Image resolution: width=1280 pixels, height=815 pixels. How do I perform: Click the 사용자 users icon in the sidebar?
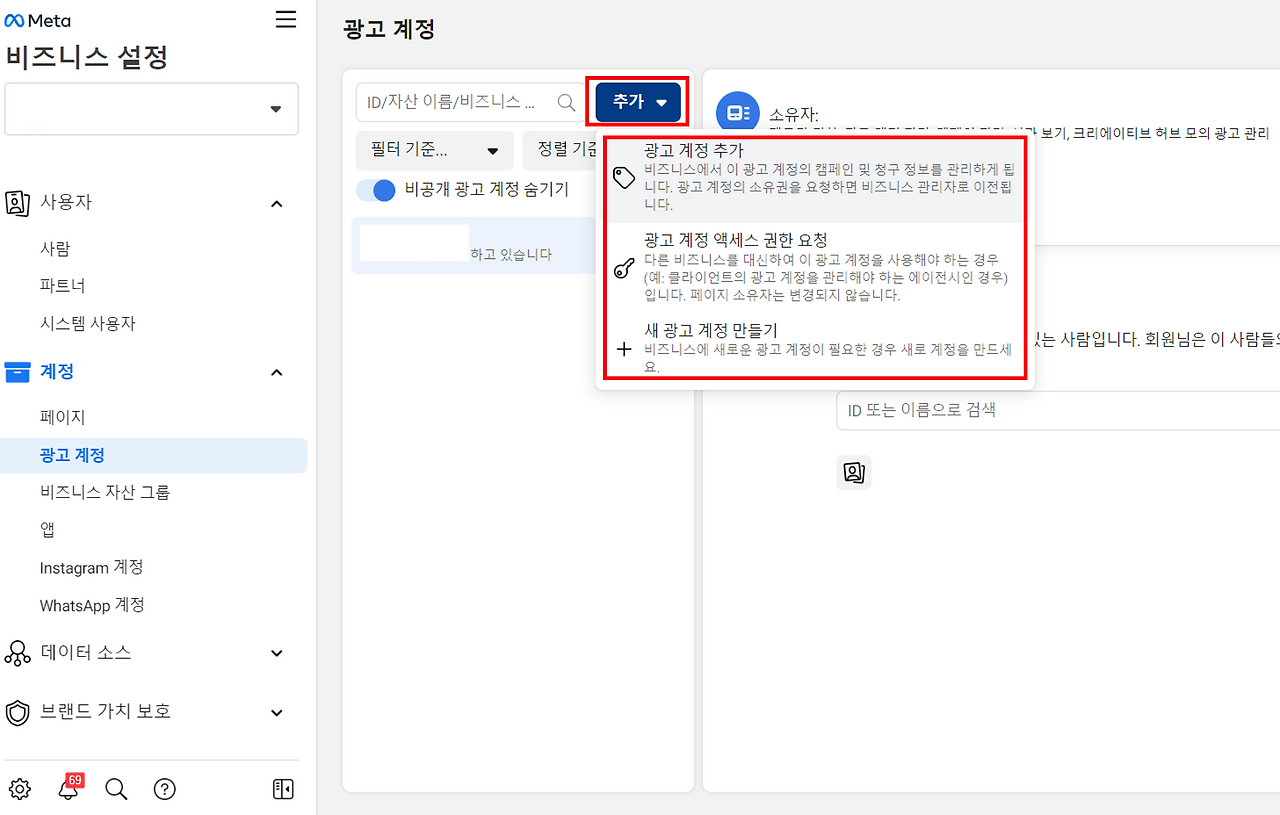17,202
